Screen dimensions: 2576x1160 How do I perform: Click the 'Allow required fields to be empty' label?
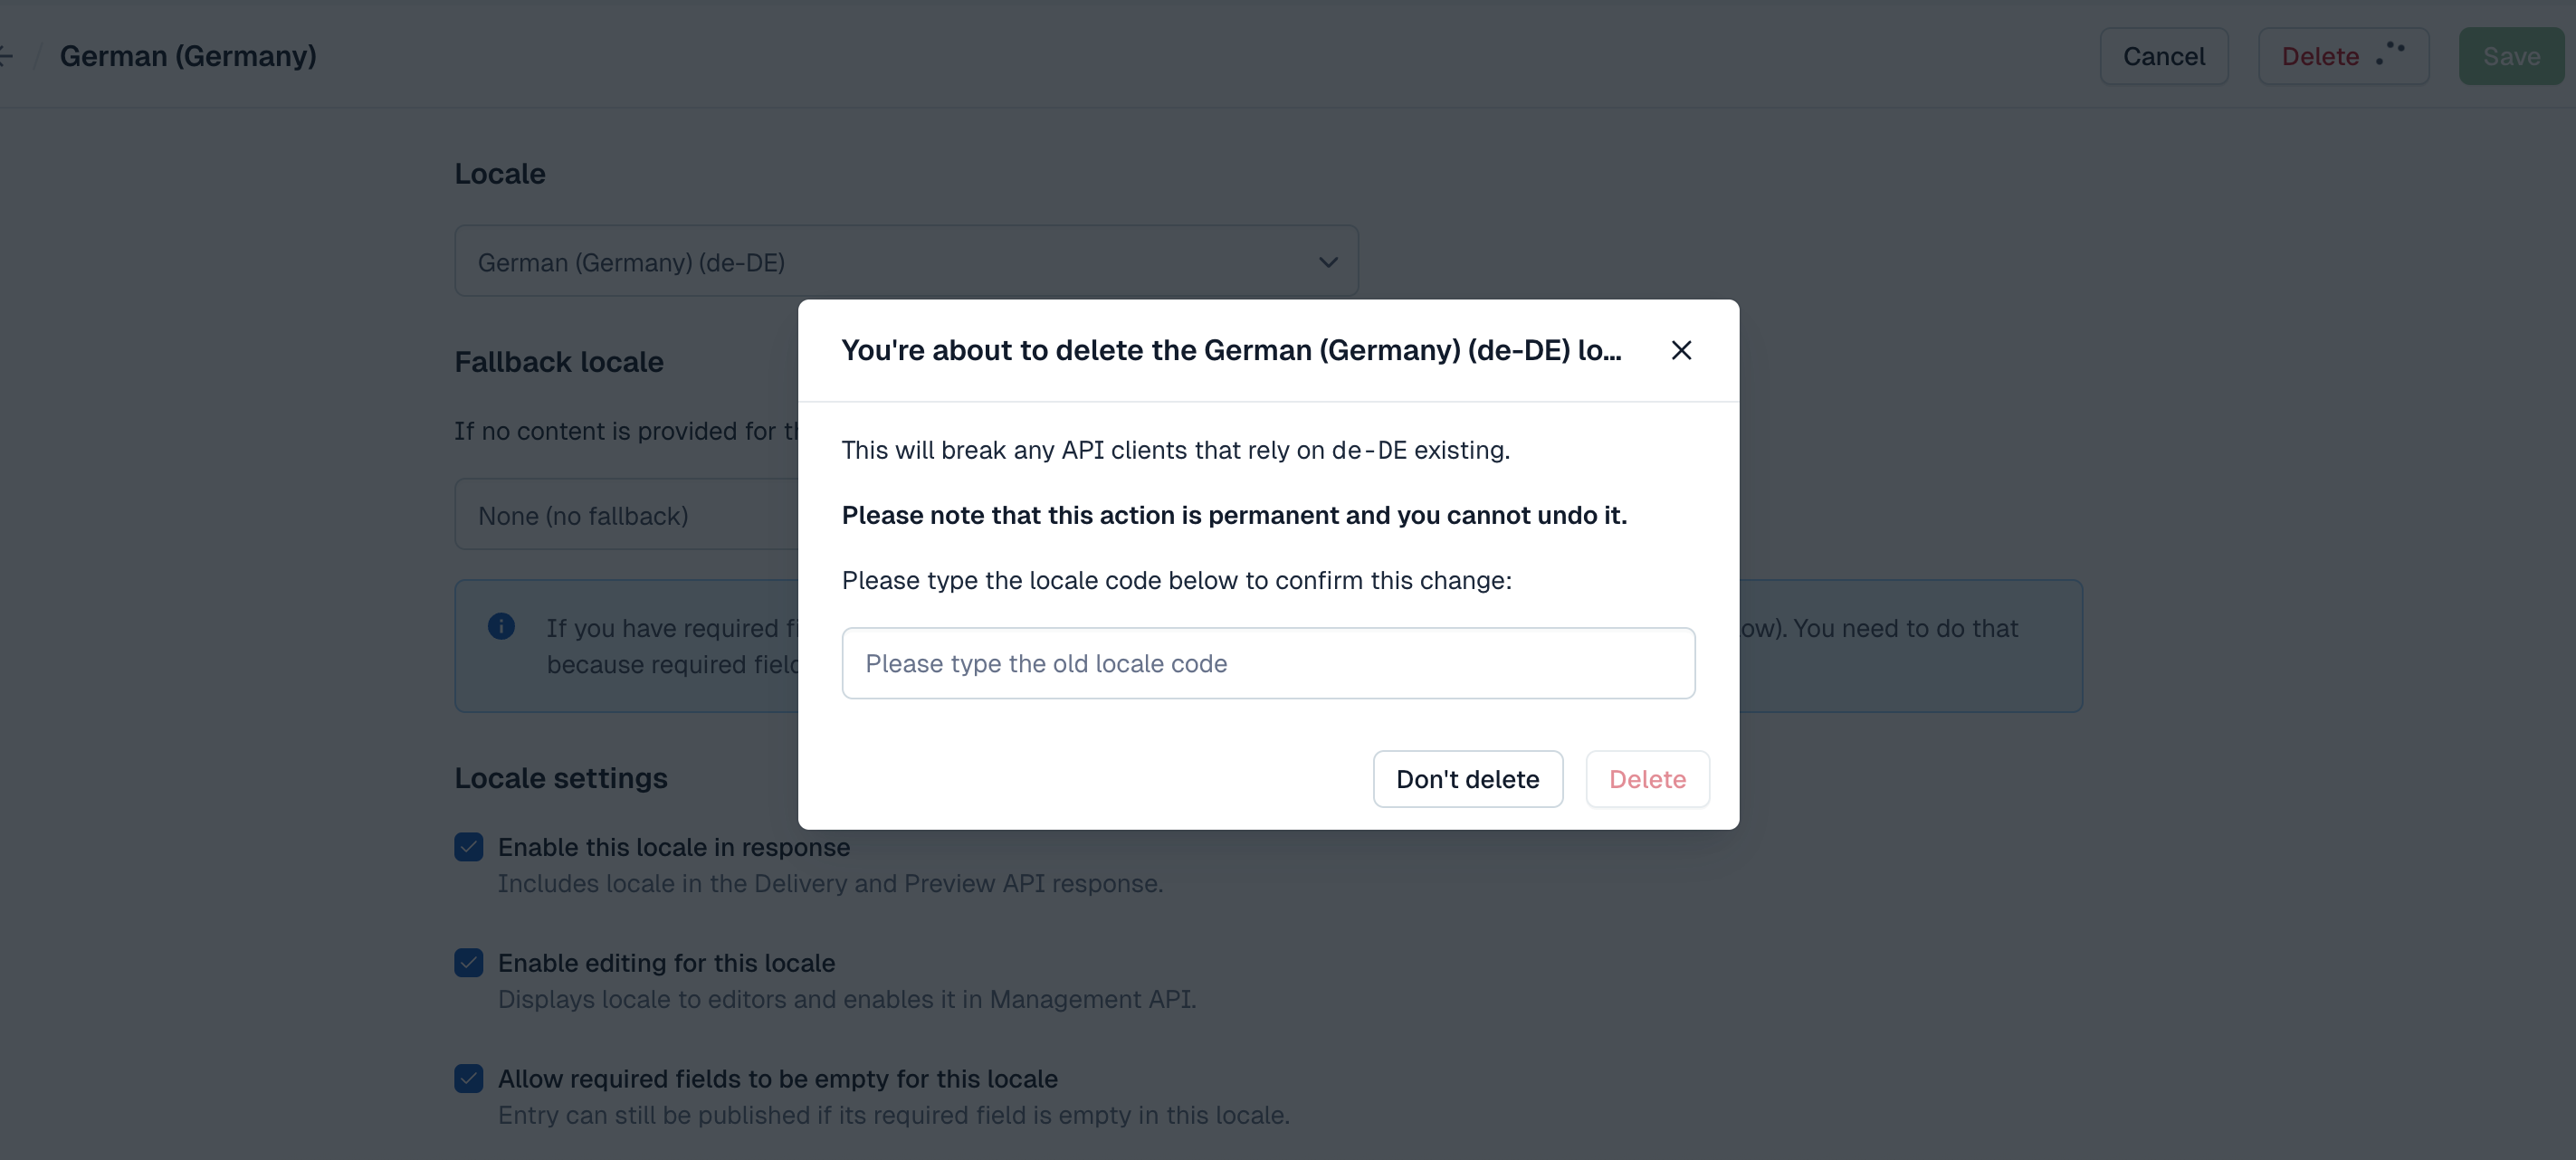coord(778,1078)
